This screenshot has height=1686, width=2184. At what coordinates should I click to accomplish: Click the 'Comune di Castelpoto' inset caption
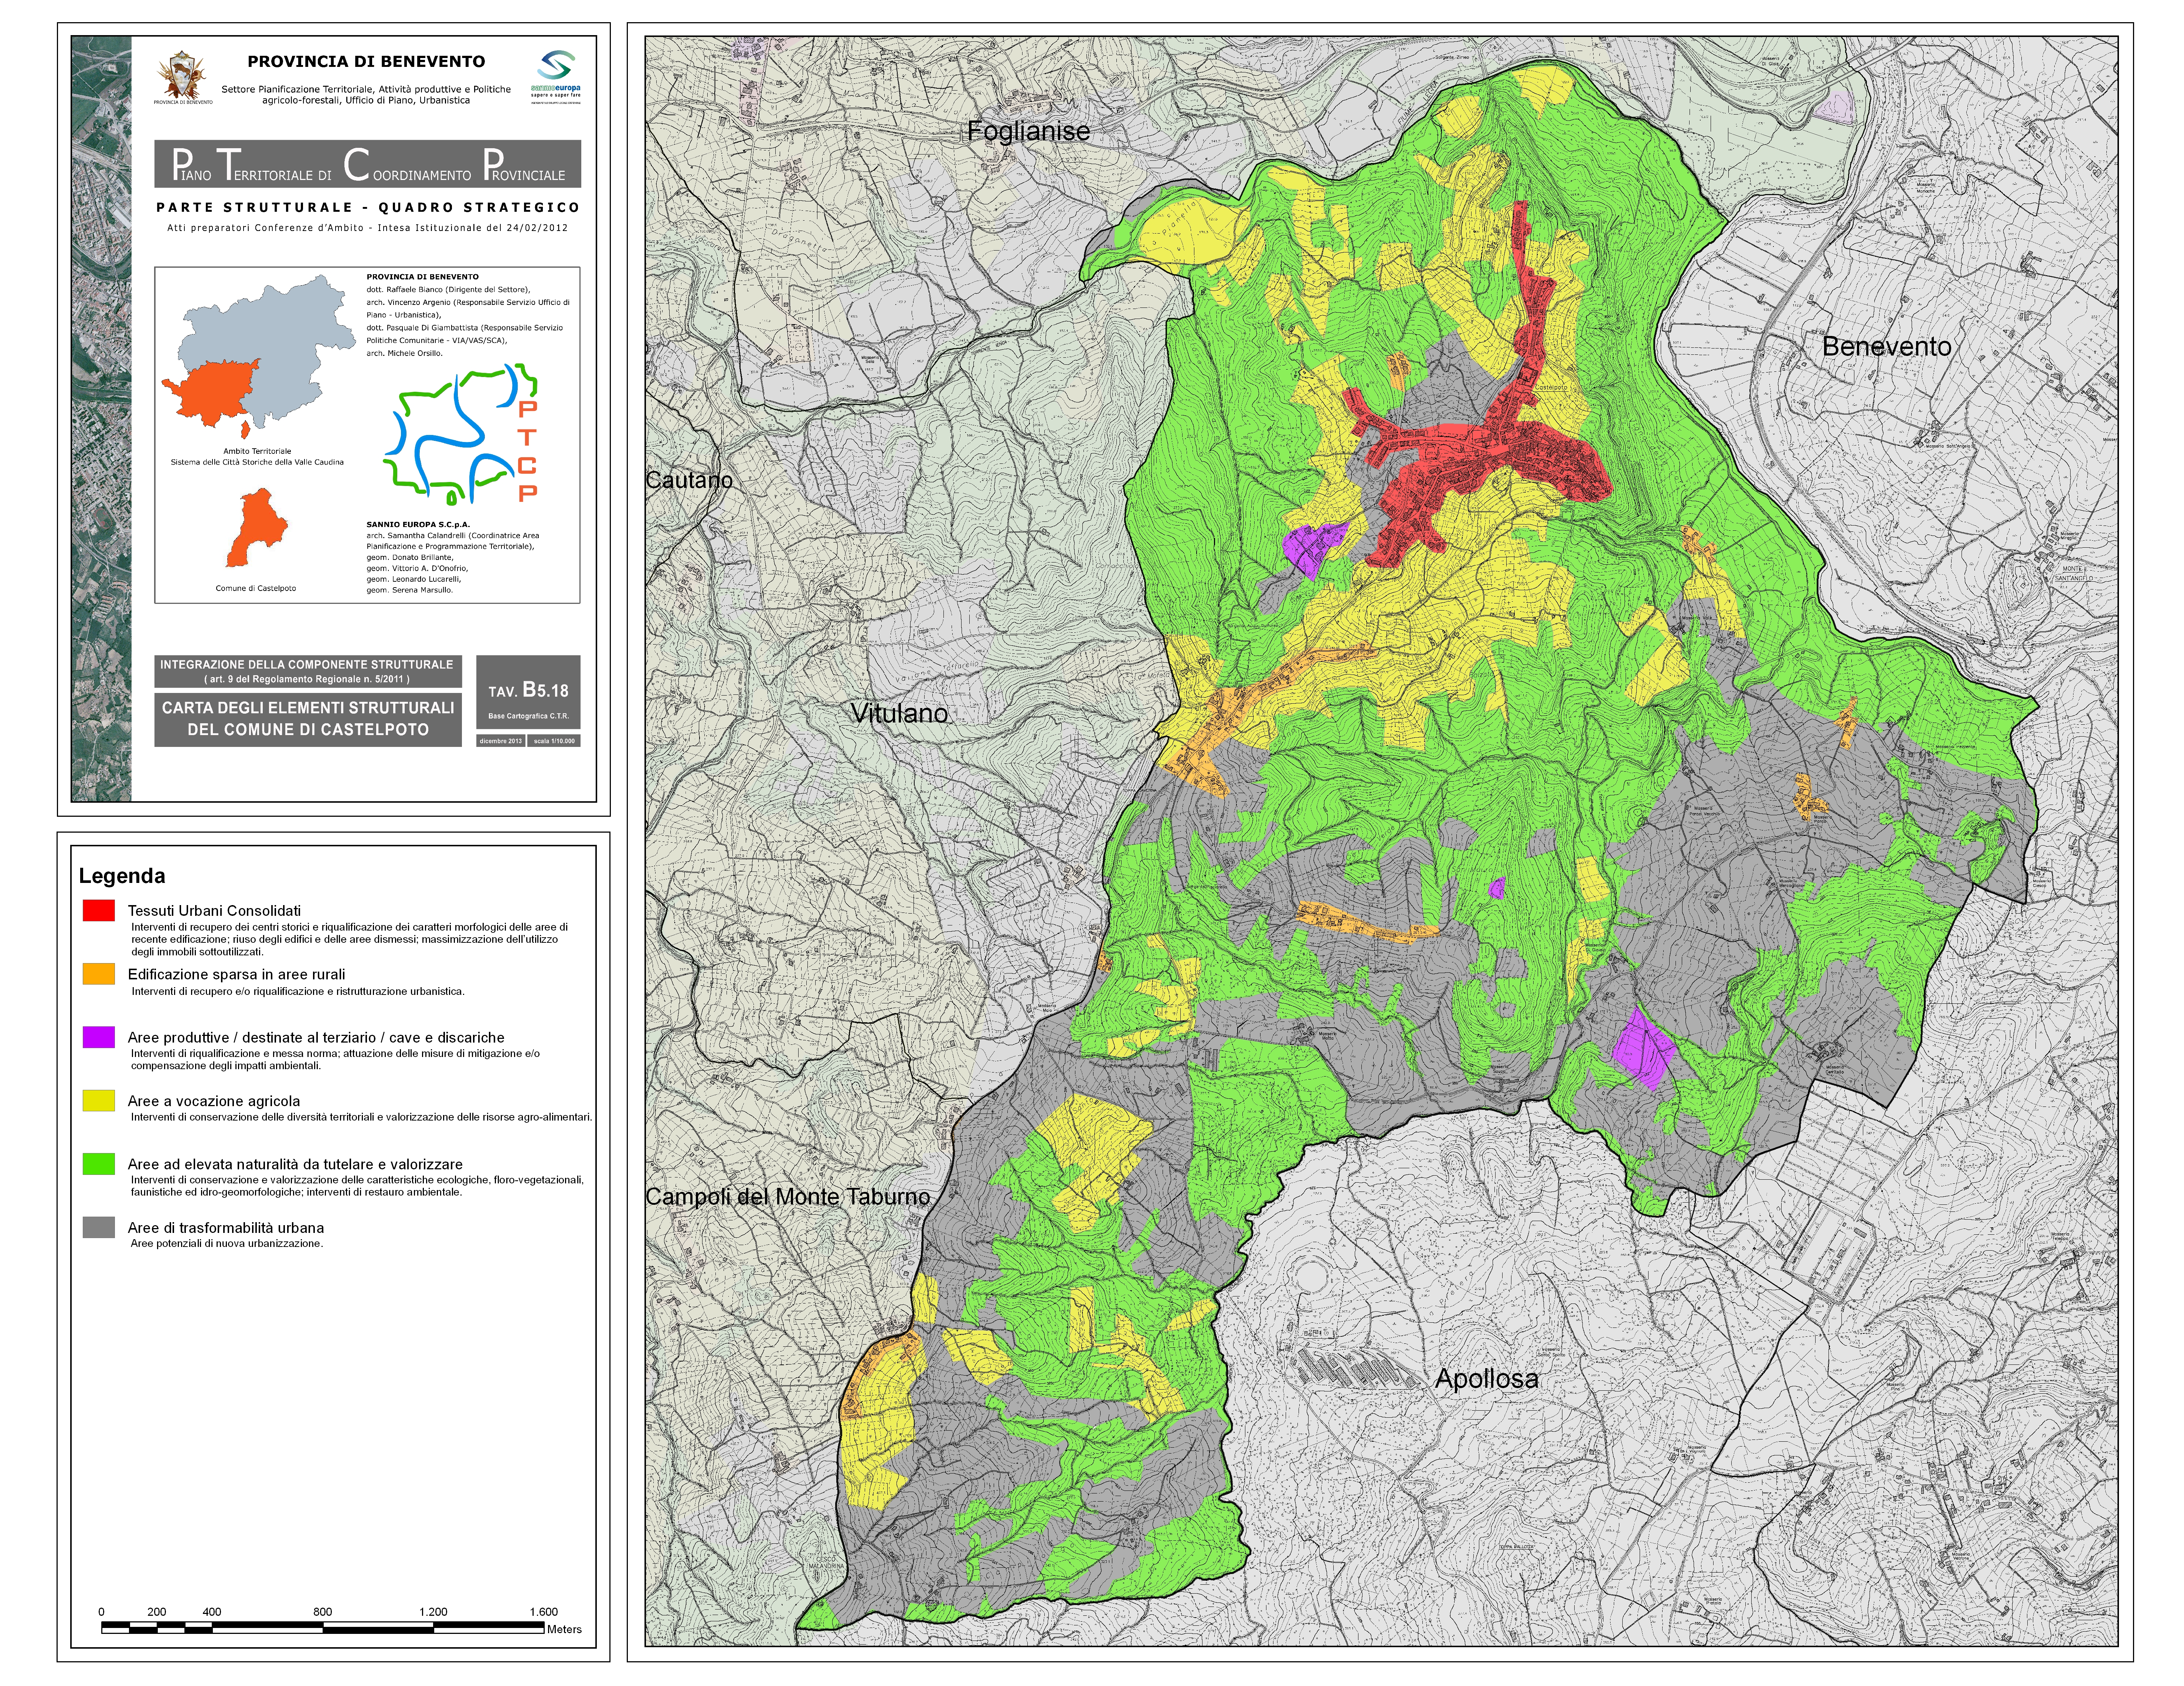(x=256, y=588)
